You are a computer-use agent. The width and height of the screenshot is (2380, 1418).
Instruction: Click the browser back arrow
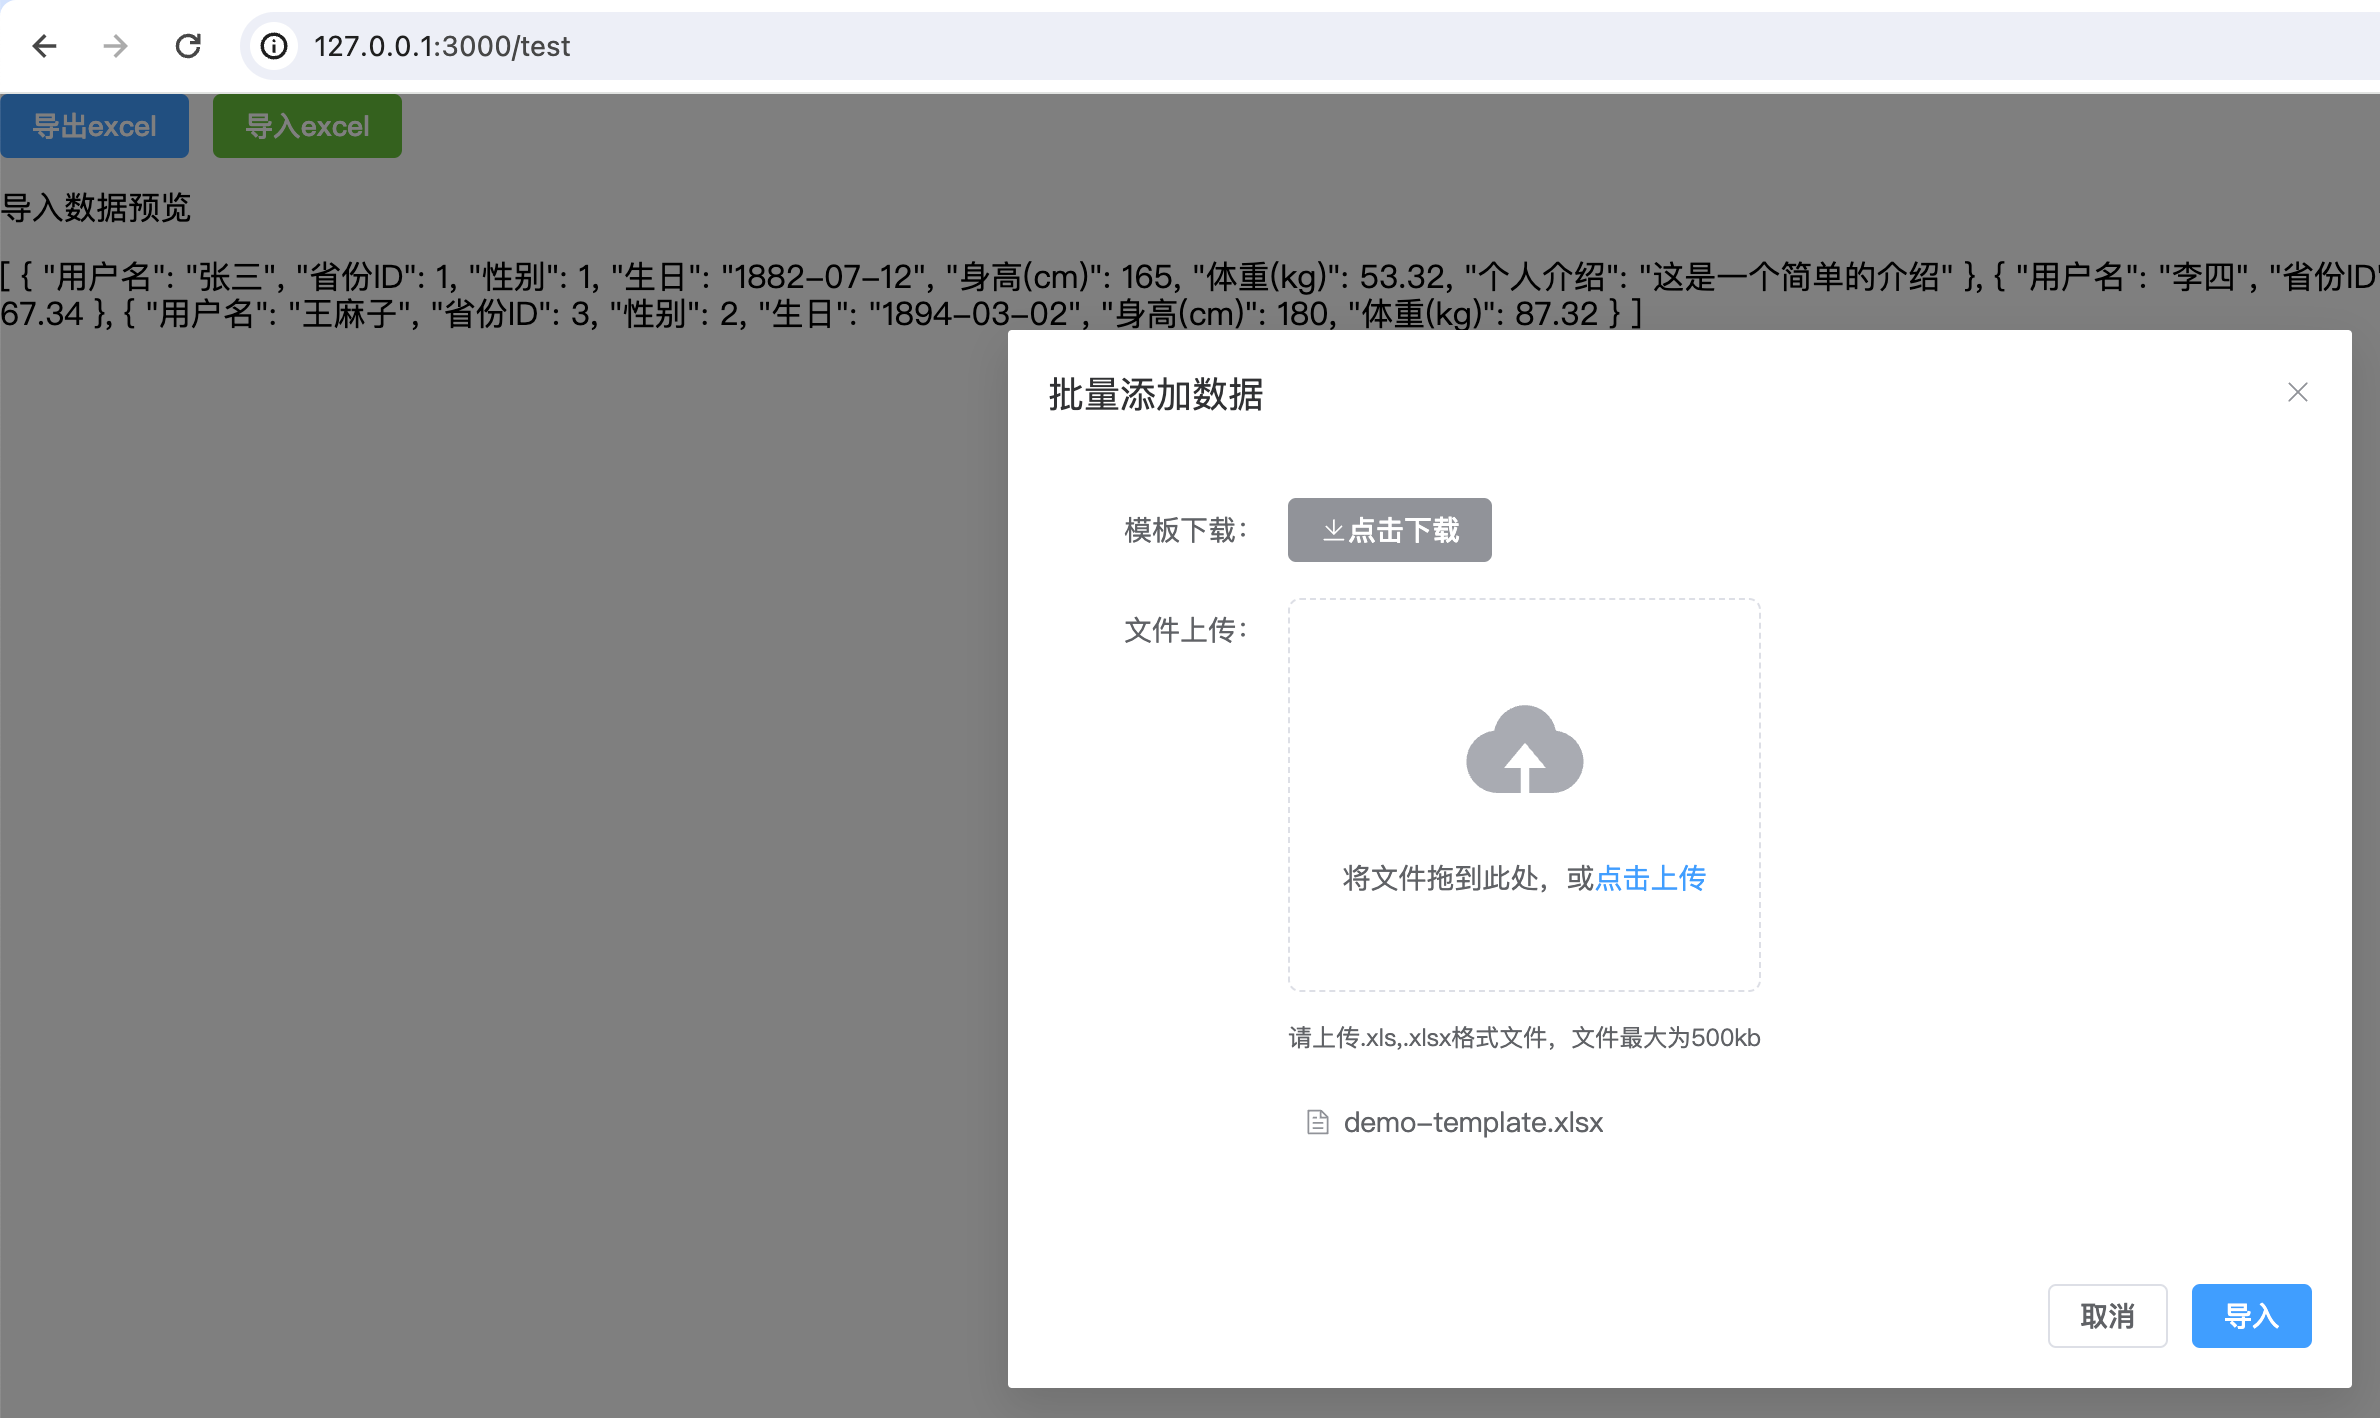point(45,46)
